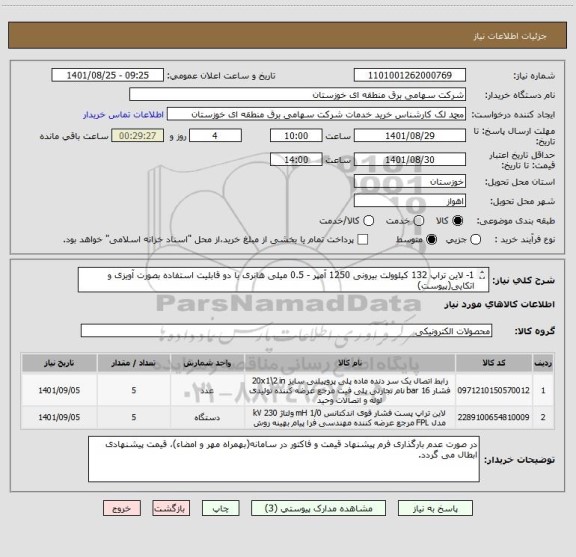Viewport: 576px width, 557px height.
Task: Click the اهواز delivery city field
Action: [410, 201]
